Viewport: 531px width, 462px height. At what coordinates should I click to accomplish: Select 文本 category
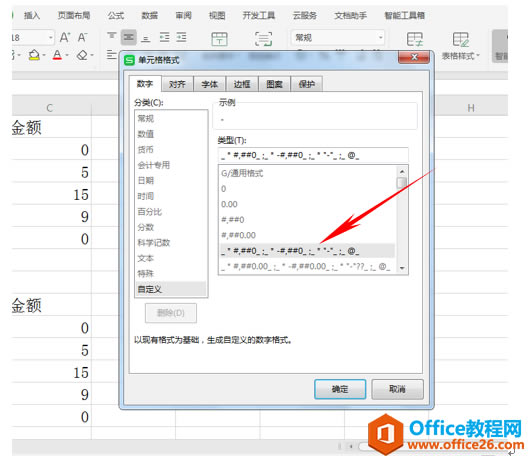click(171, 258)
